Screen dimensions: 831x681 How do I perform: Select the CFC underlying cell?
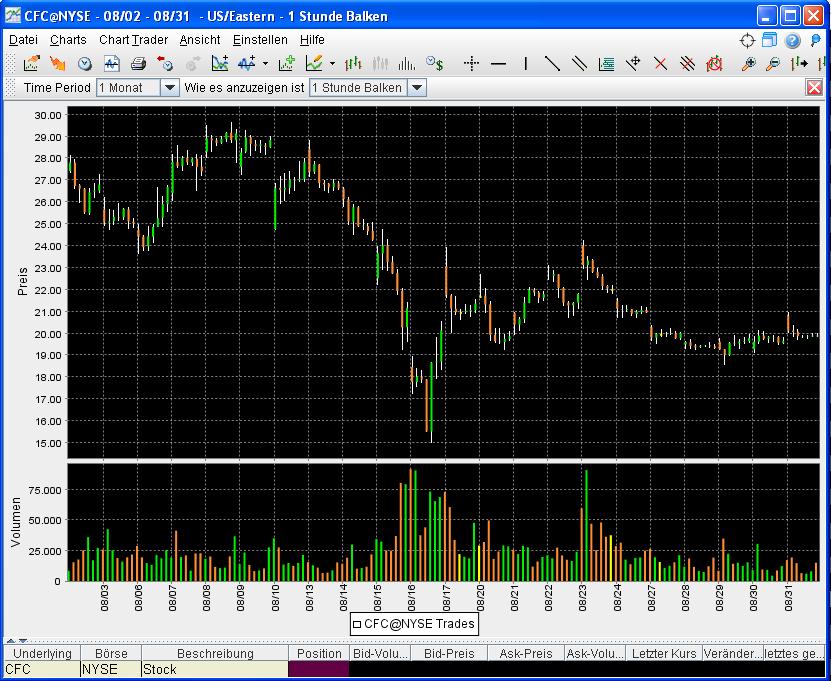pos(42,669)
